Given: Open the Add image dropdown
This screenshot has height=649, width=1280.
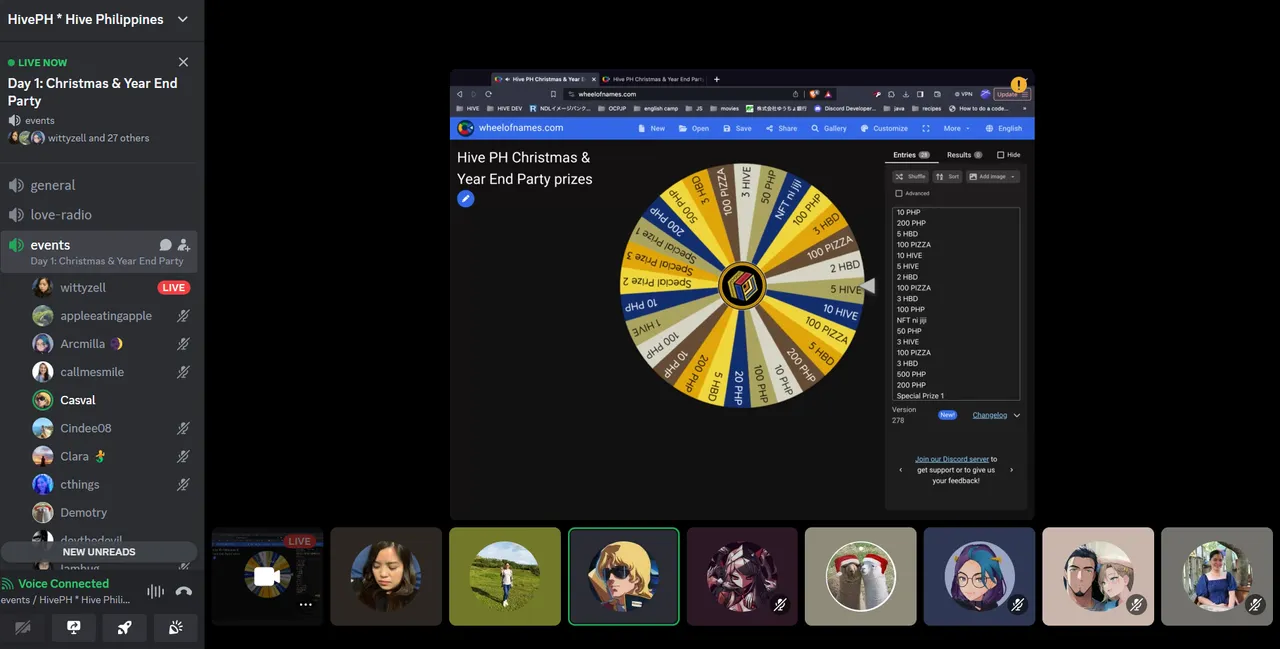Looking at the screenshot, I should coord(992,176).
